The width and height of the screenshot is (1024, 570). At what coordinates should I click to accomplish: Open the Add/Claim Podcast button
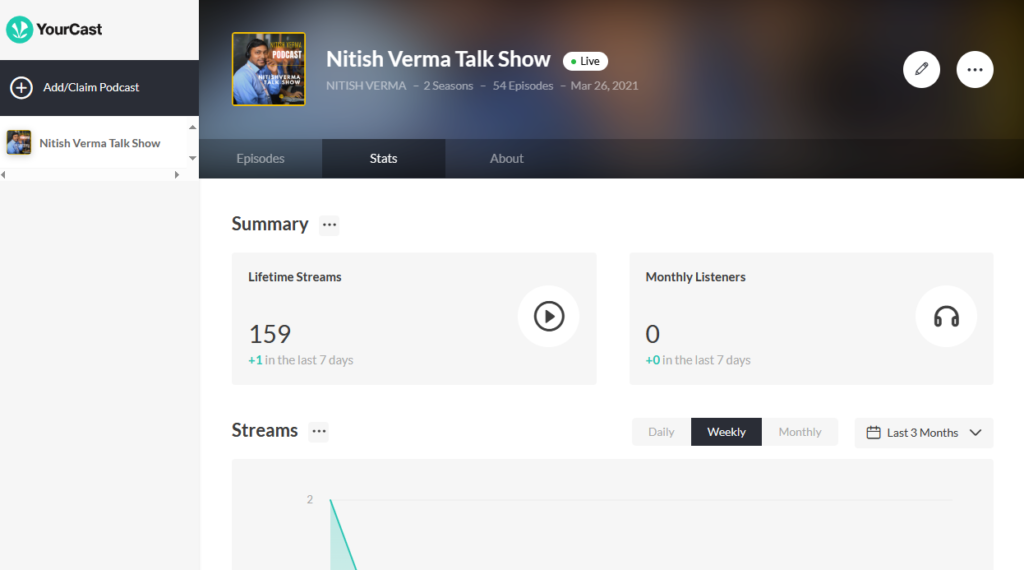point(99,87)
